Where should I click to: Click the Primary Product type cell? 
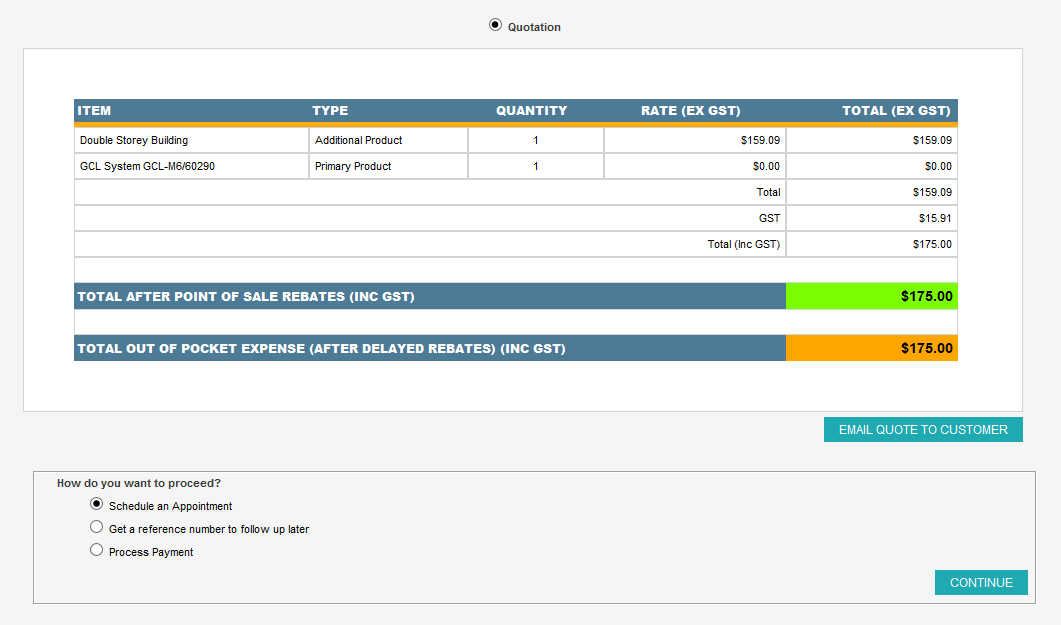[x=388, y=167]
